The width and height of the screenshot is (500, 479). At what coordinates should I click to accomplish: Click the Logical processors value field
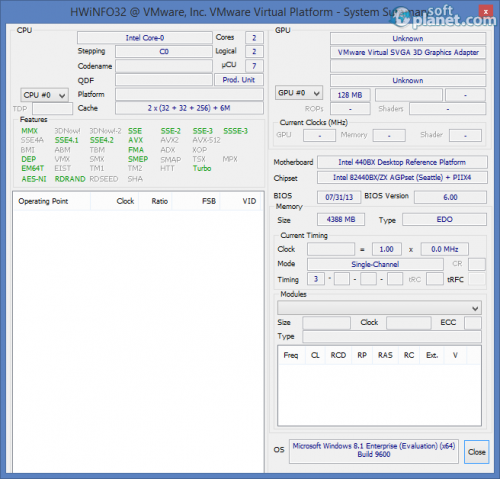pyautogui.click(x=254, y=51)
